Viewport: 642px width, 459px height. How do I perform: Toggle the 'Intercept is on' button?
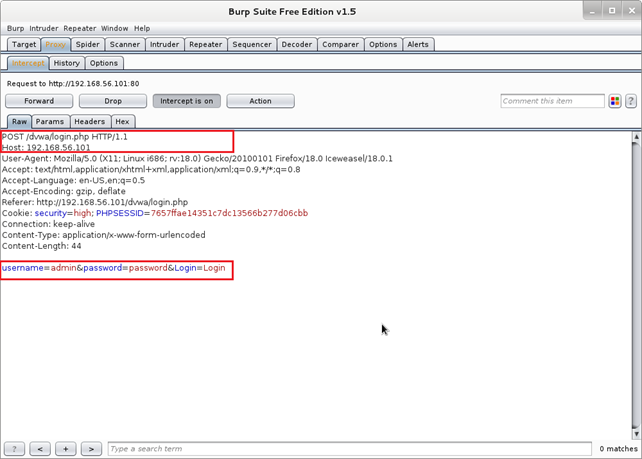(186, 101)
